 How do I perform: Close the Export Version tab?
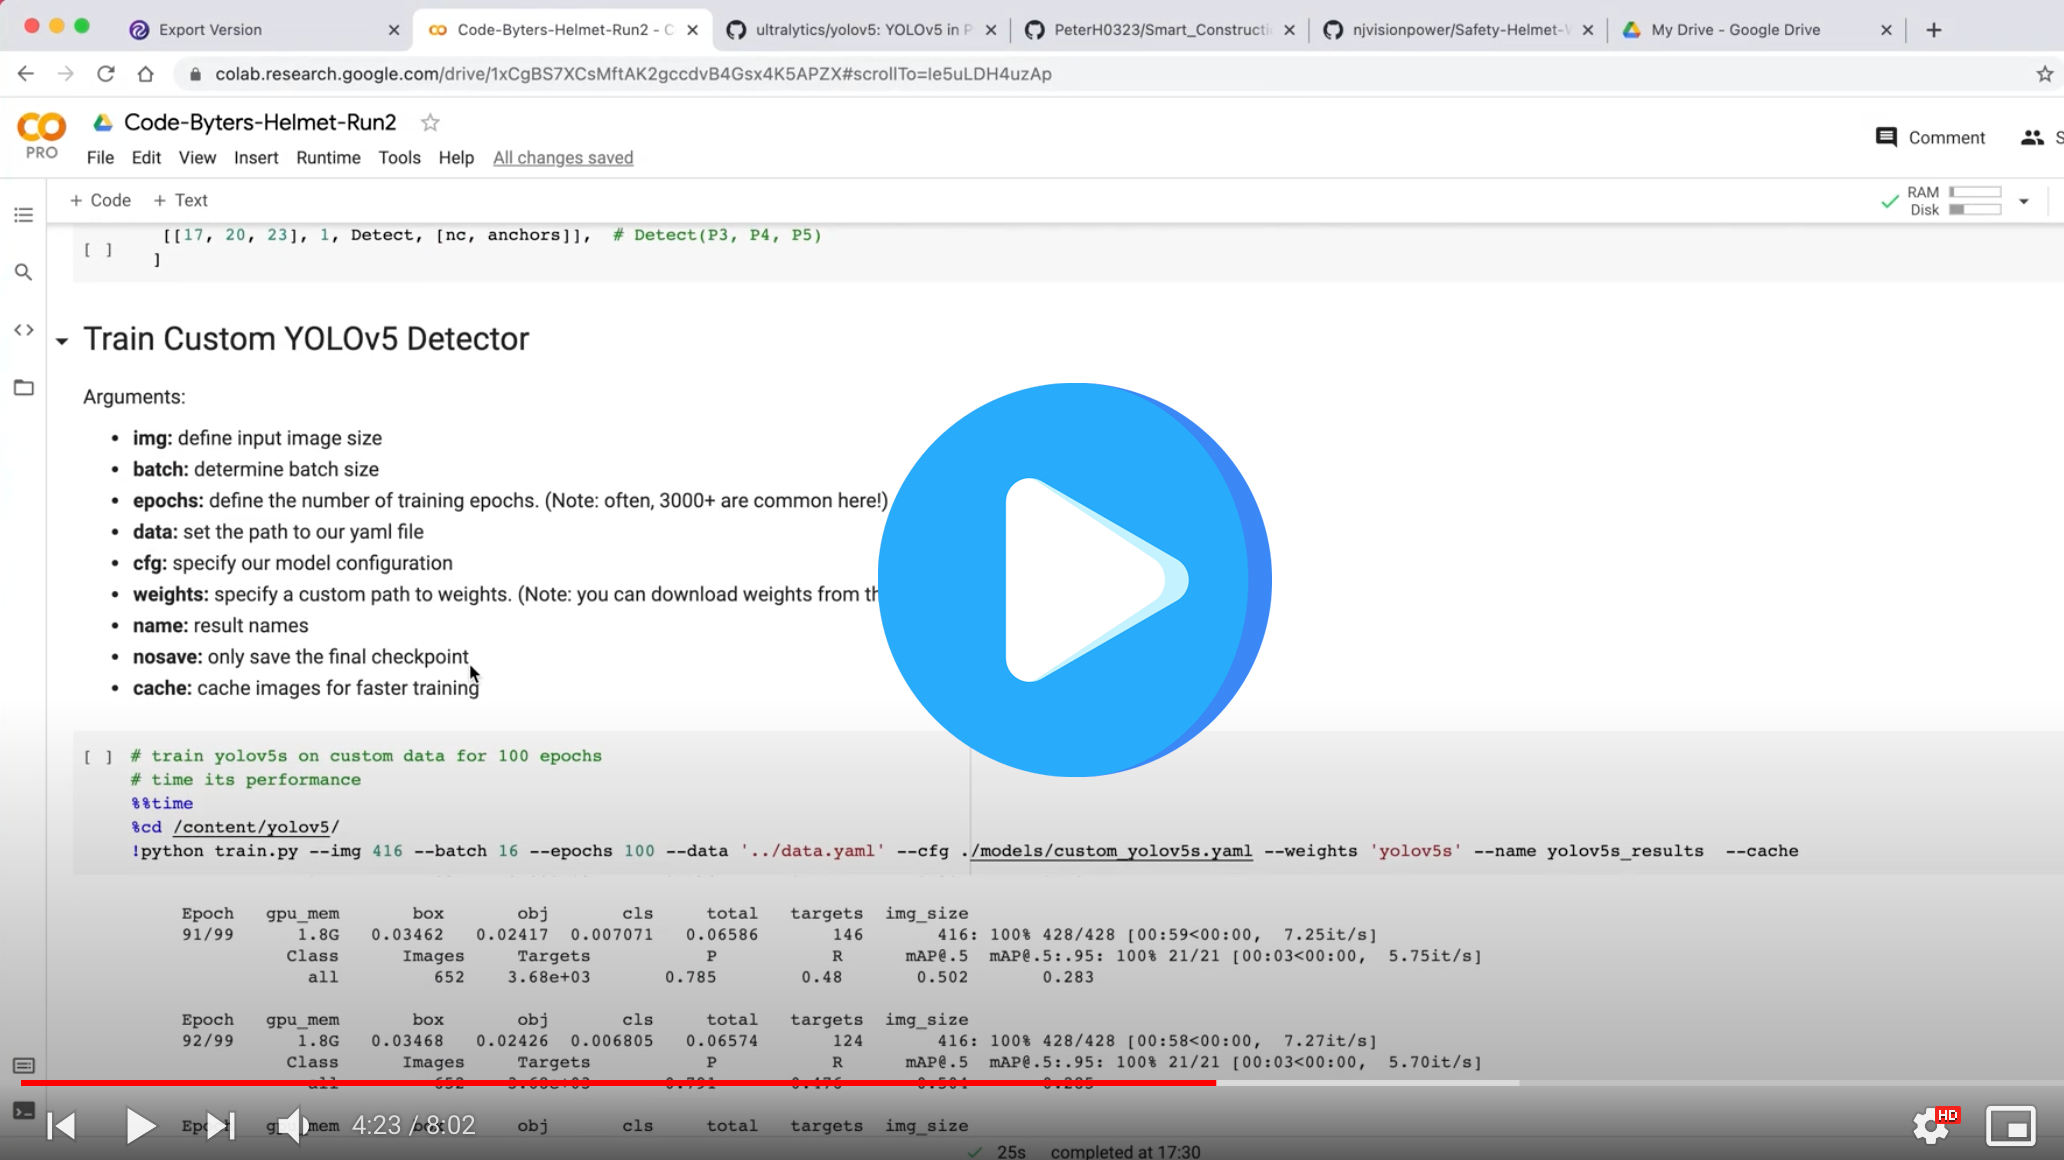pos(394,30)
